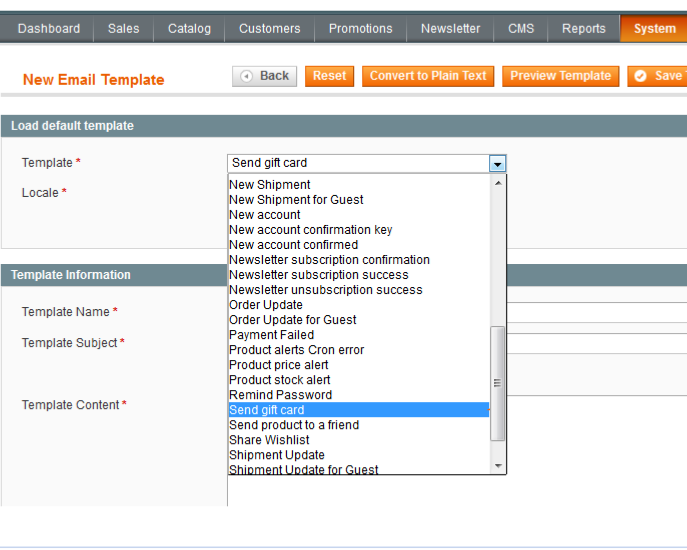Image resolution: width=687 pixels, height=550 pixels.
Task: Click the Save button checkmark icon
Action: 641,76
